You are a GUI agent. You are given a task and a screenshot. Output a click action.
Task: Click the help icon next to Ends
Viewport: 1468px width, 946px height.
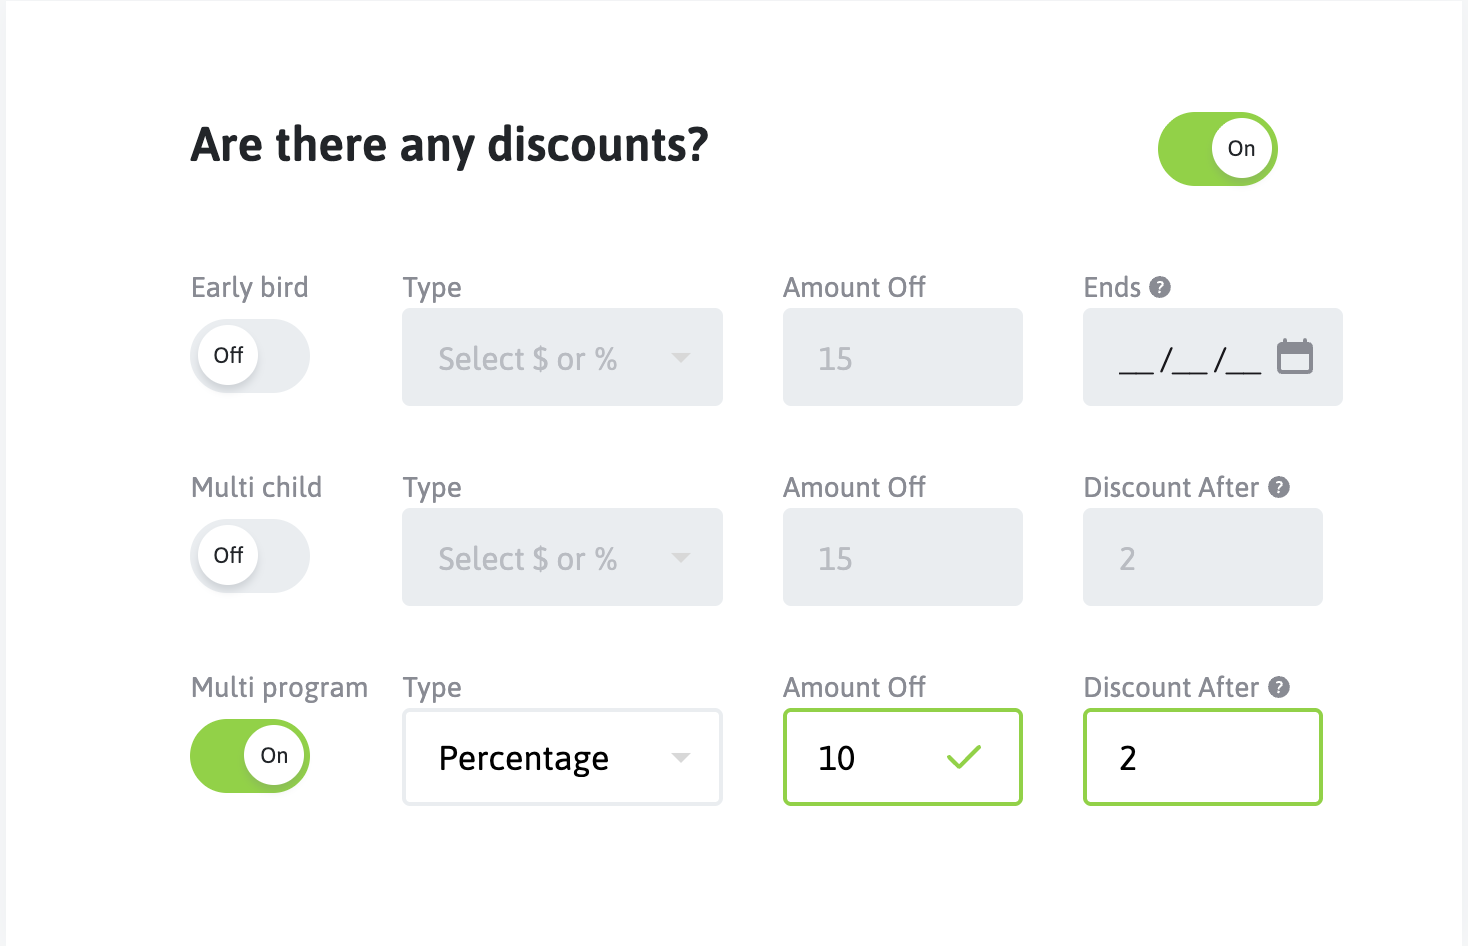click(x=1160, y=288)
